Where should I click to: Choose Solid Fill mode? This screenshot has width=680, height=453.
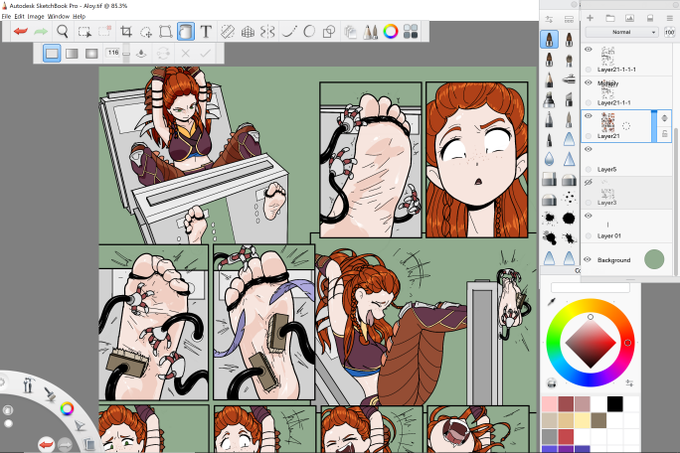[x=52, y=53]
